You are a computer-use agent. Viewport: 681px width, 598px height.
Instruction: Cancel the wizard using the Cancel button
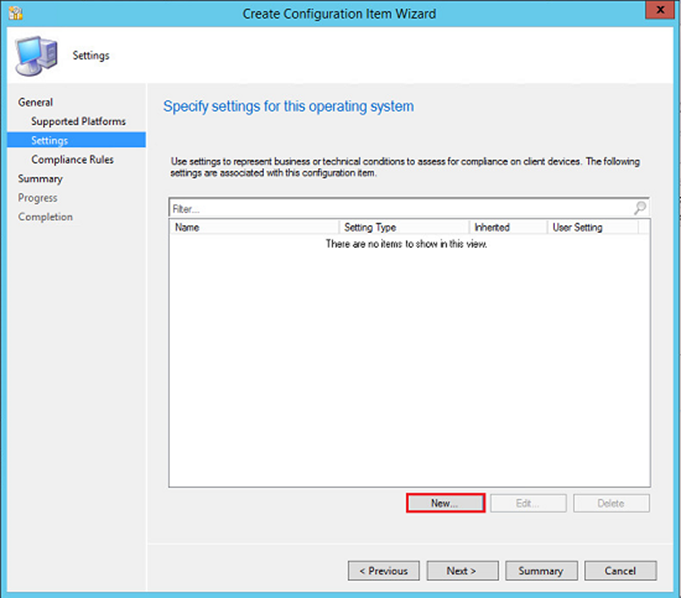(x=620, y=571)
